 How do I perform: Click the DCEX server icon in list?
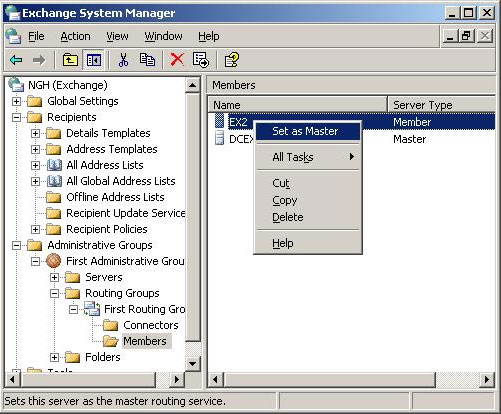coord(219,138)
